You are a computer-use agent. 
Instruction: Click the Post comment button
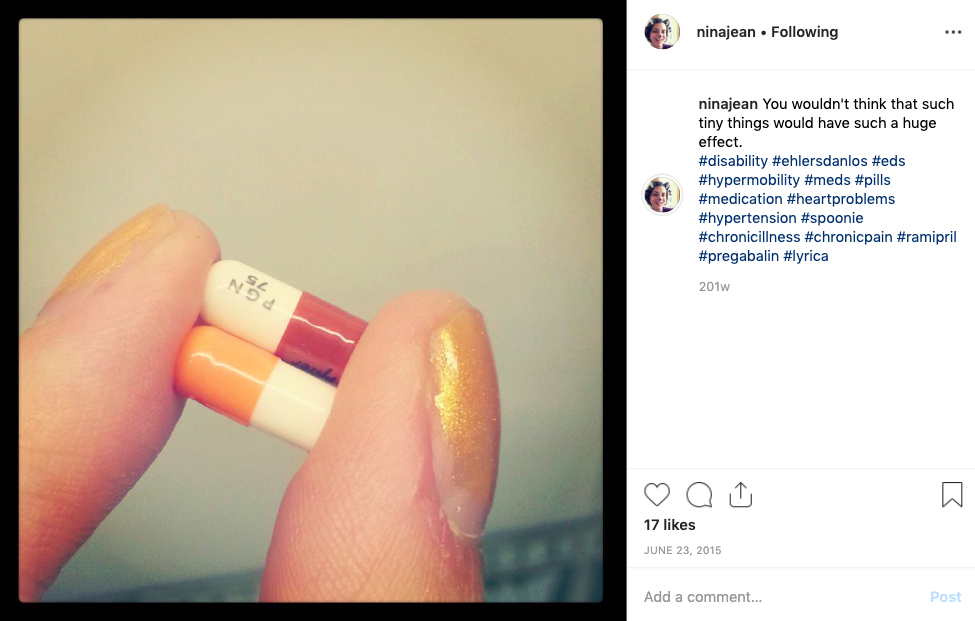click(945, 597)
